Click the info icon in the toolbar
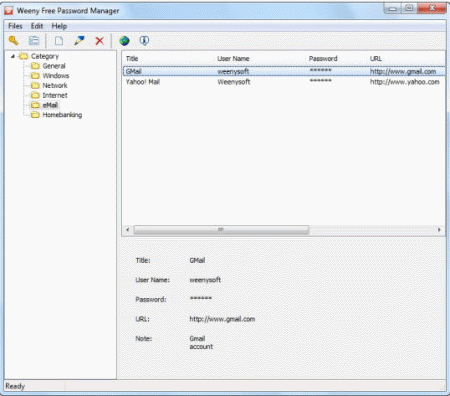 [x=144, y=41]
